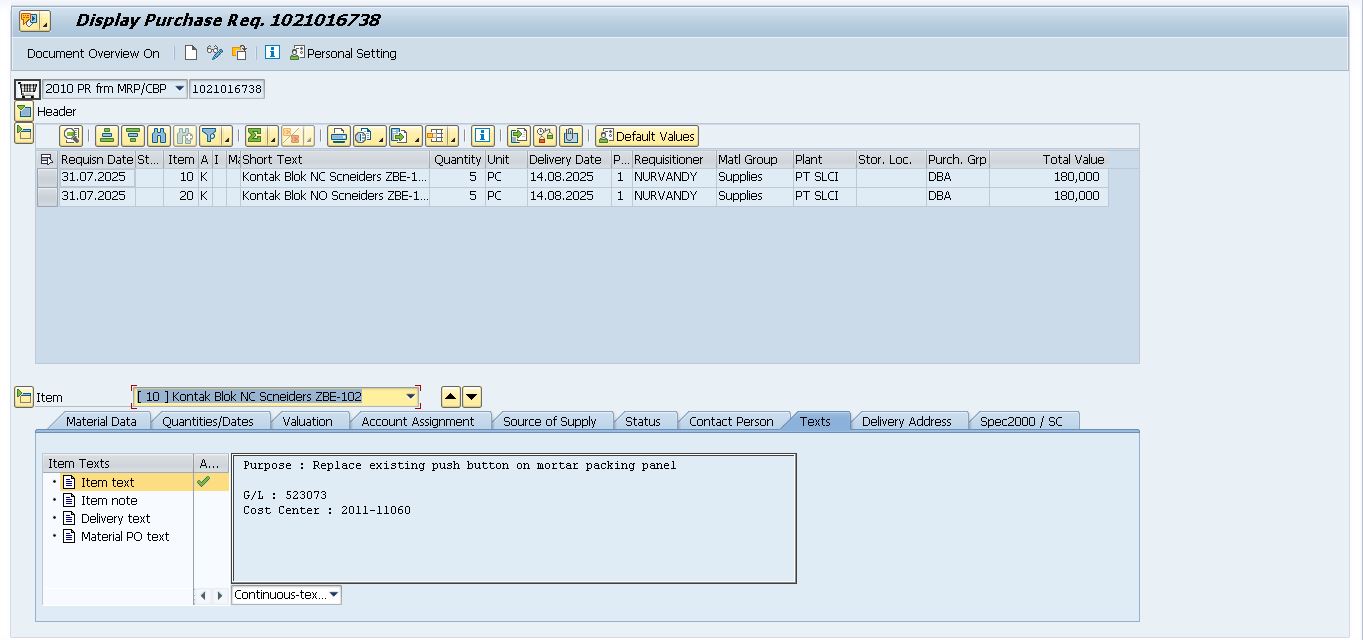Click the shopping cart document icon
Viewport: 1363px width, 640px height.
(27, 89)
